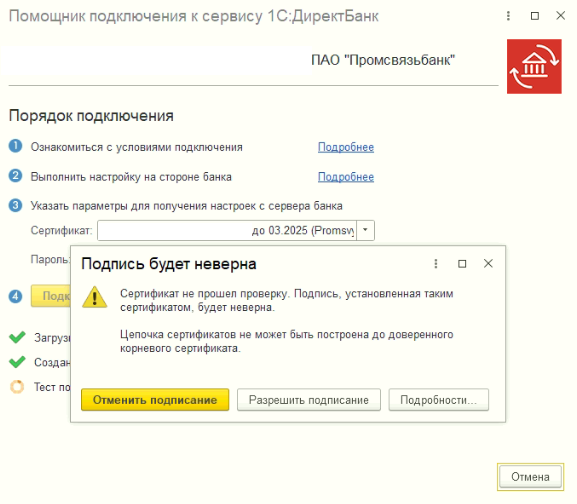Click the second green checkmark status icon

click(17, 362)
